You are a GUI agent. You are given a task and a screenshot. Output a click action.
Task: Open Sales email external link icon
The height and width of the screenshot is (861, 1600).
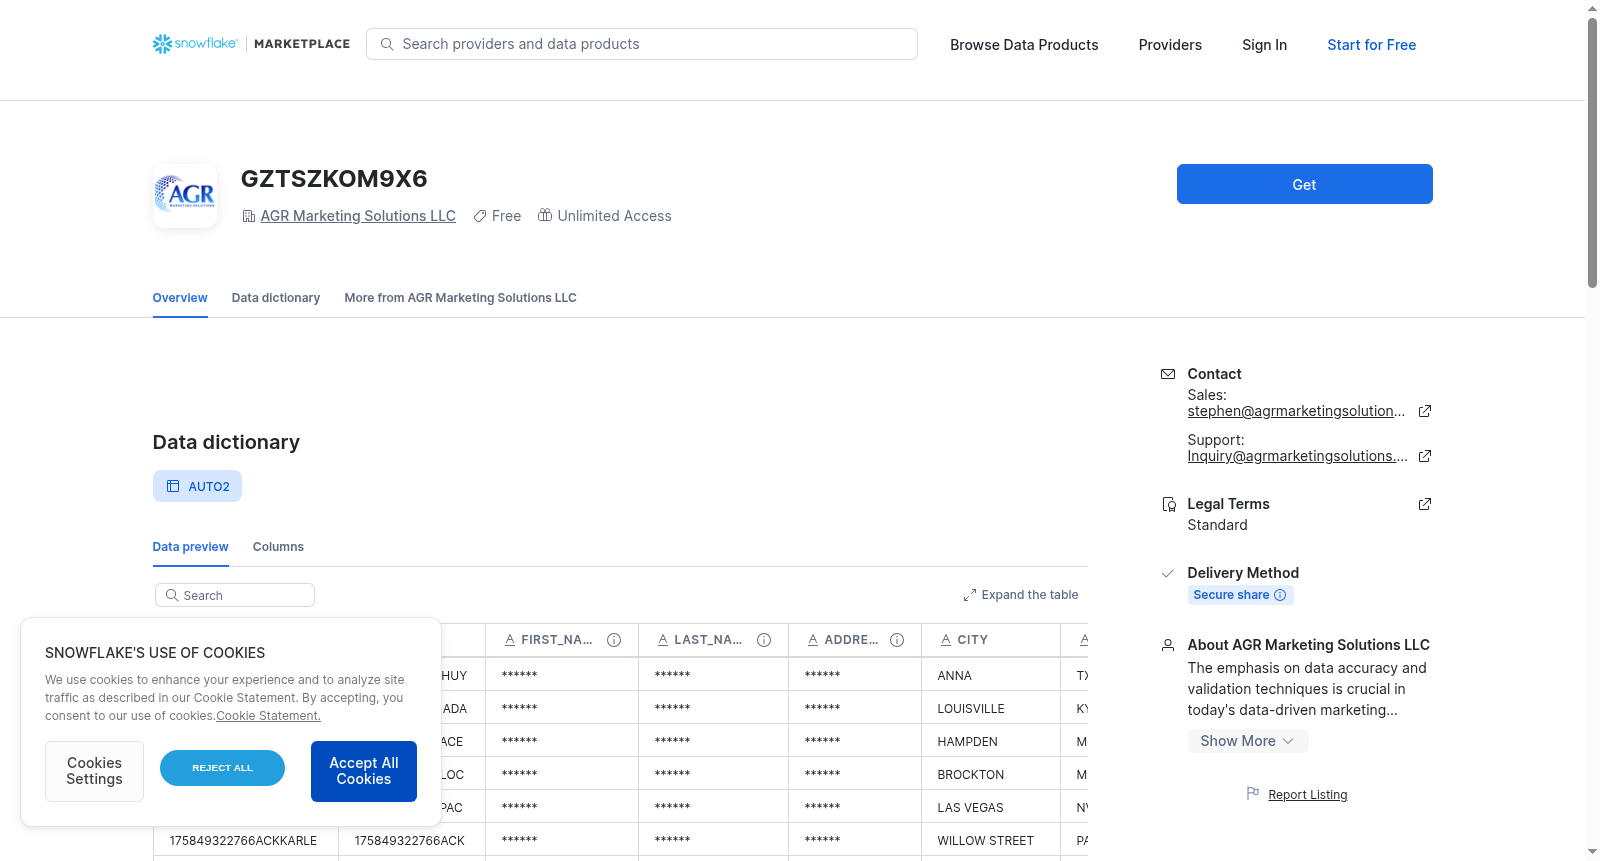(x=1425, y=411)
